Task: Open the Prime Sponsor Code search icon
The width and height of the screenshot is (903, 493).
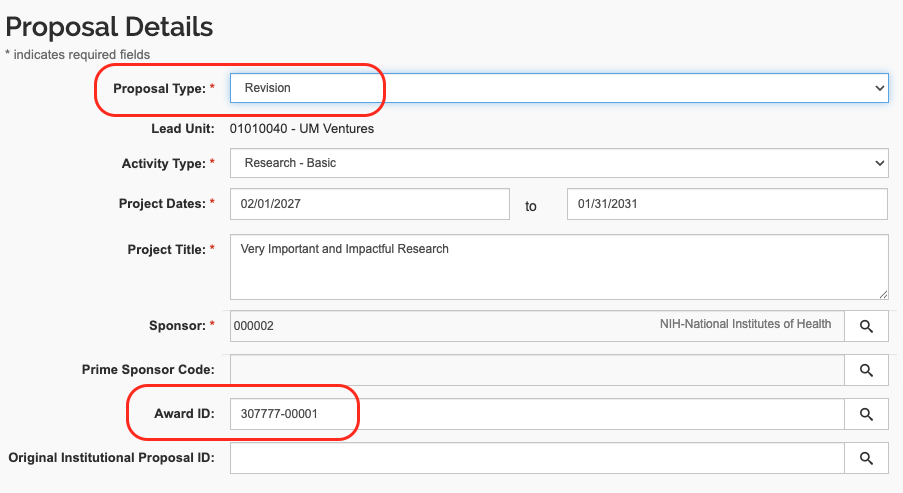Action: [x=866, y=370]
